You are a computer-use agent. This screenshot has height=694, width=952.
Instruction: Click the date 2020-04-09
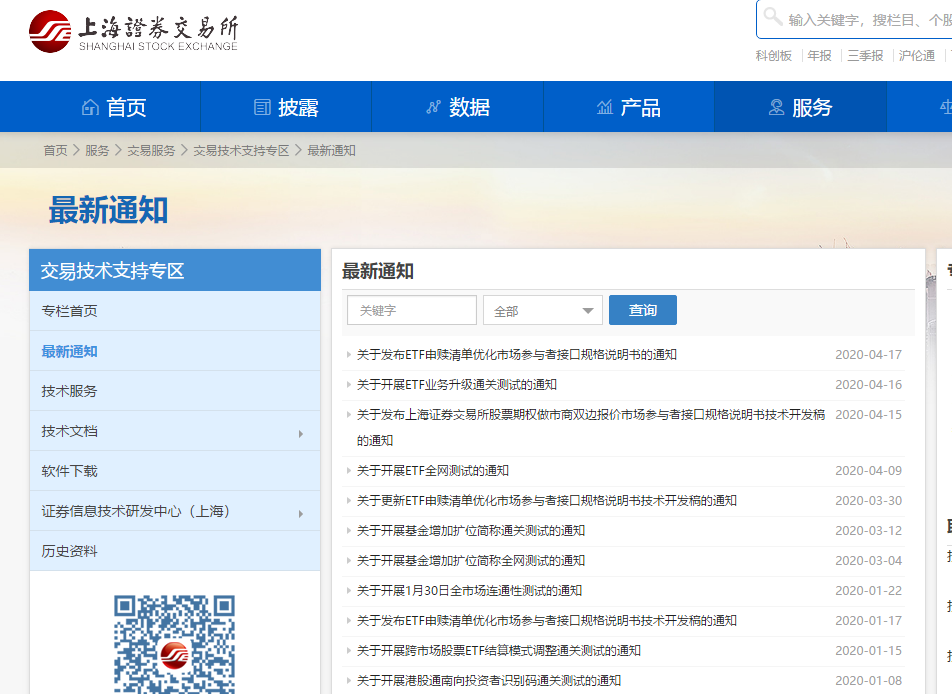(x=868, y=471)
